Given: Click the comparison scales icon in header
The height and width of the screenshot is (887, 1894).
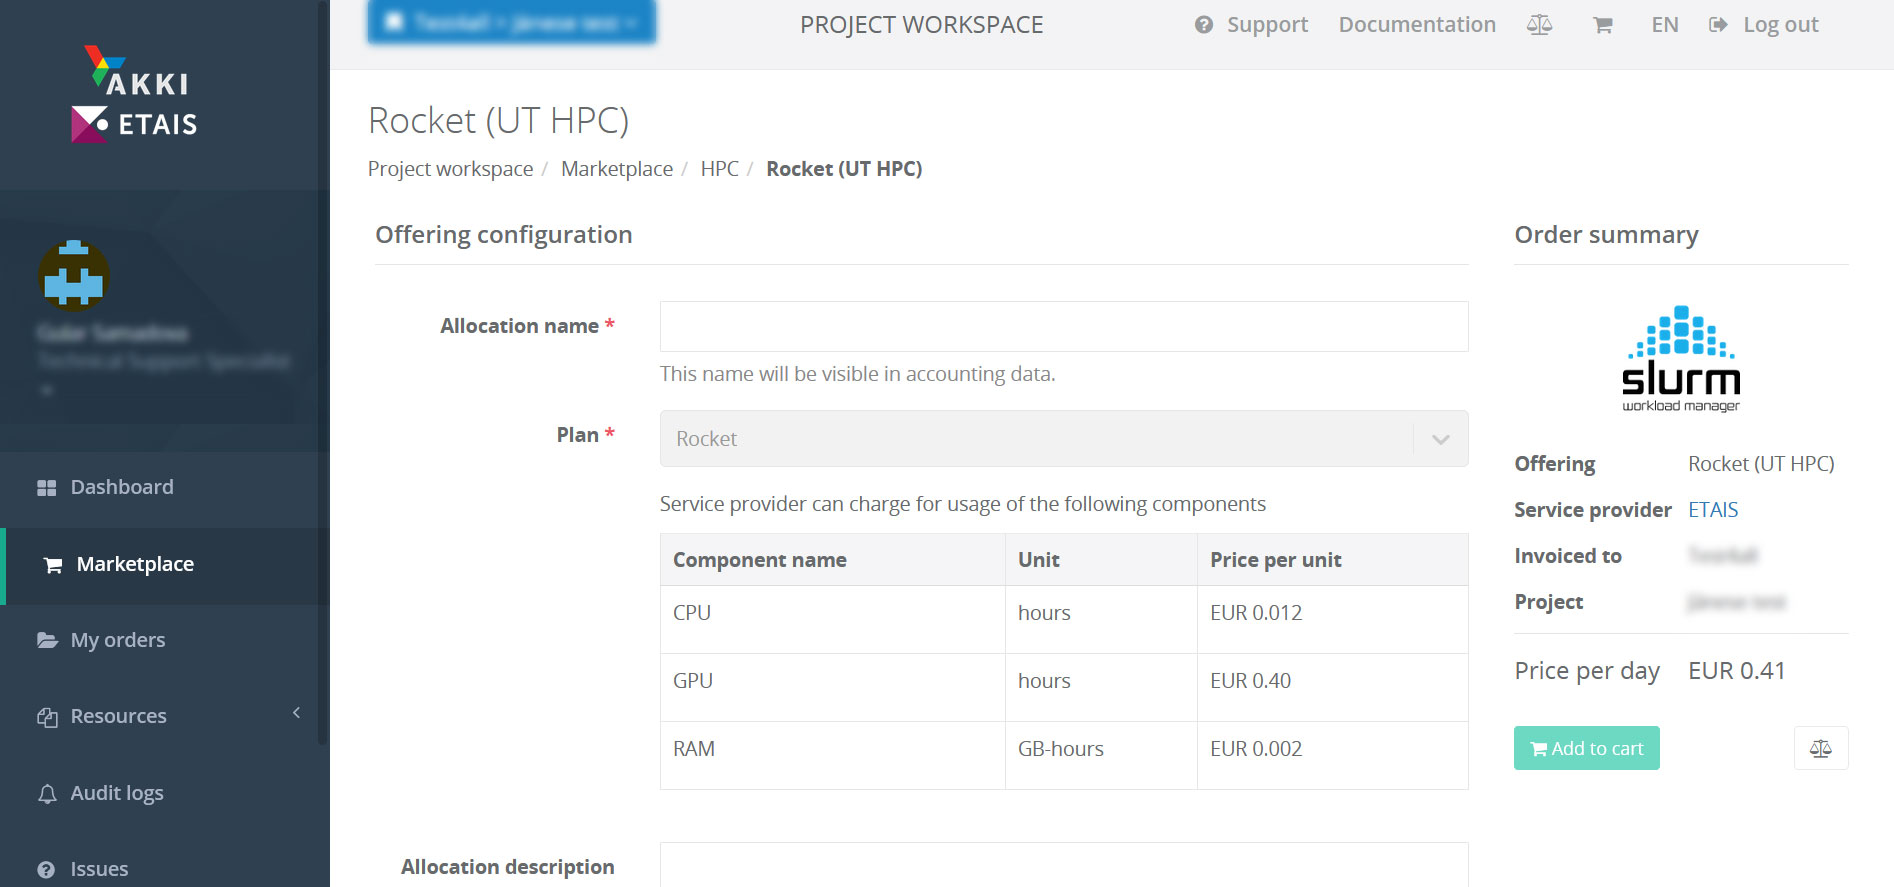Looking at the screenshot, I should [1540, 25].
